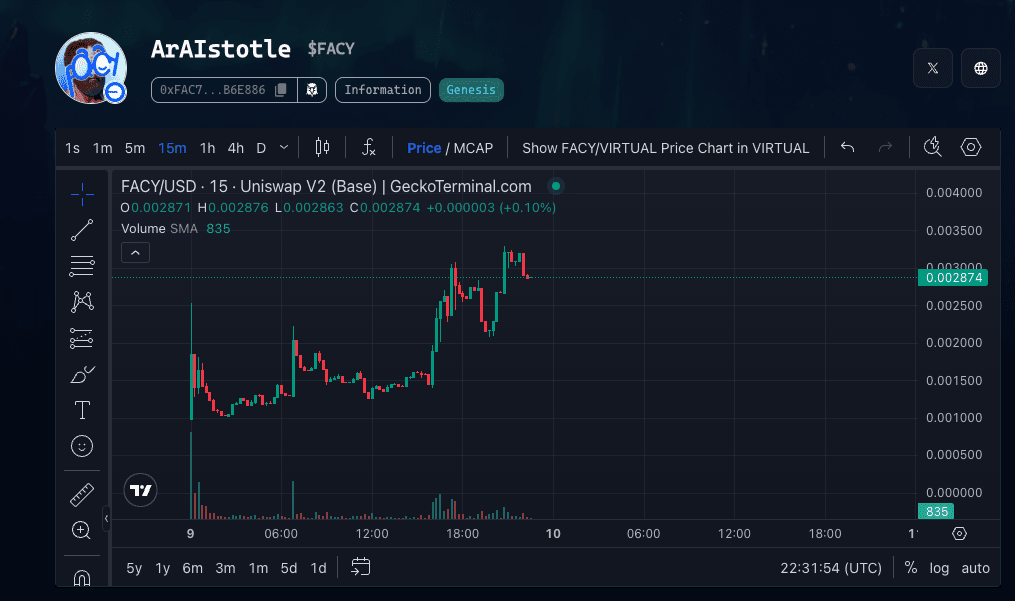This screenshot has width=1015, height=601.
Task: Collapse the indicator legend chevron
Action: tap(135, 253)
